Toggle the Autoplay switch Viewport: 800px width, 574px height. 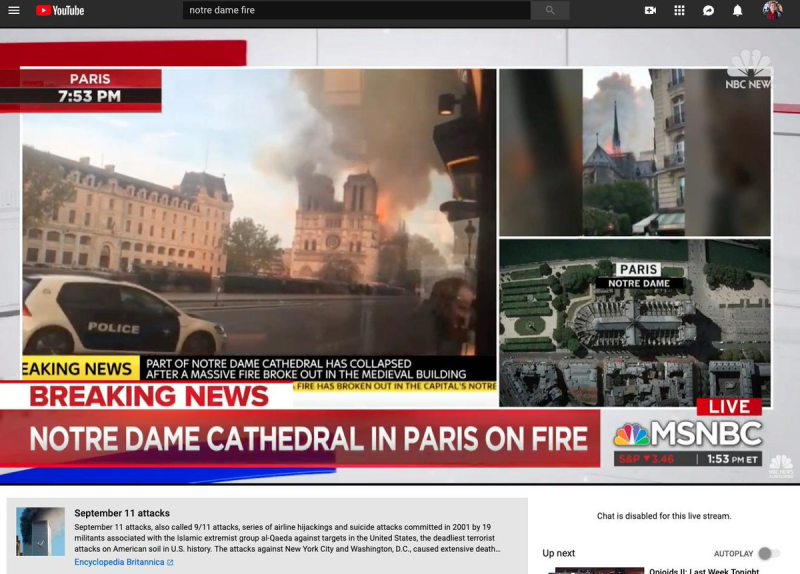coord(768,553)
